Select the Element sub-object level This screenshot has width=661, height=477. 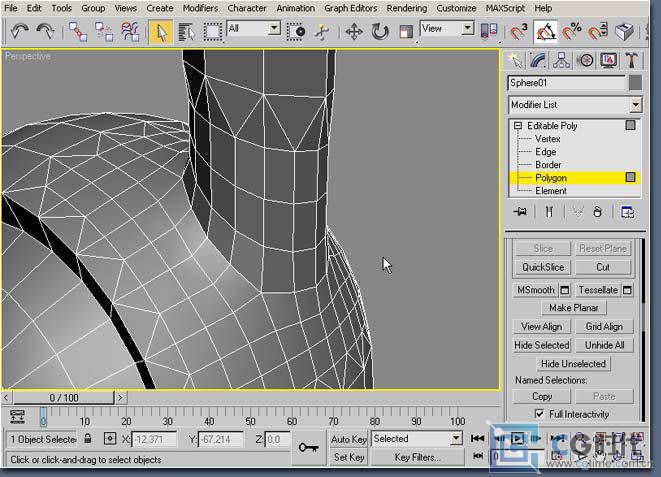point(551,191)
